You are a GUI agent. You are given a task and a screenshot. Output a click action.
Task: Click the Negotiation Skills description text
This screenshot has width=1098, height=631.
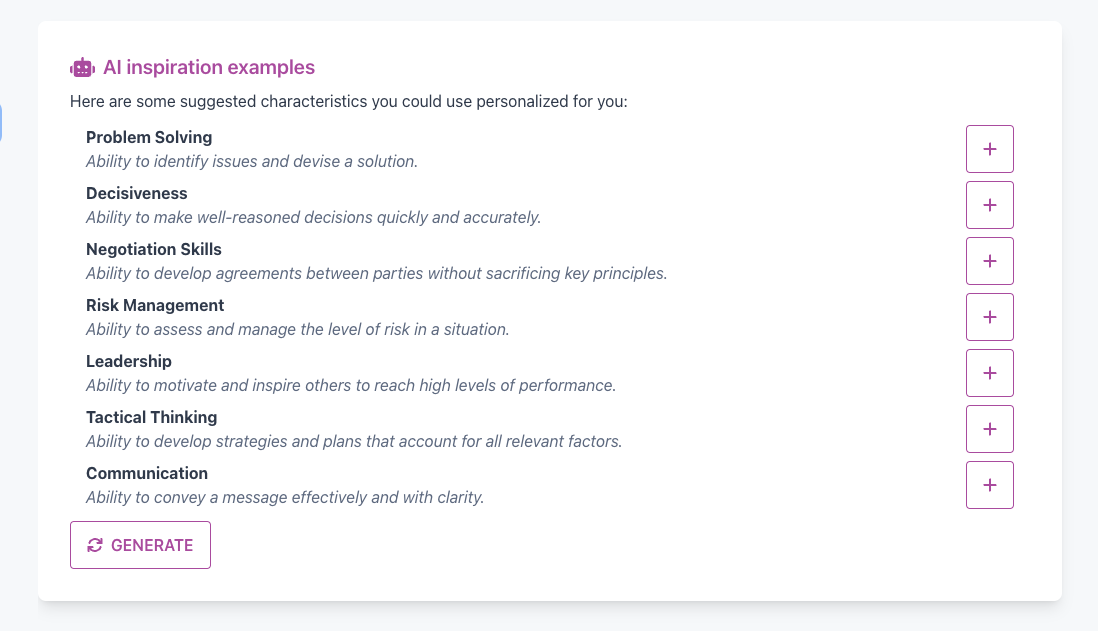point(377,273)
